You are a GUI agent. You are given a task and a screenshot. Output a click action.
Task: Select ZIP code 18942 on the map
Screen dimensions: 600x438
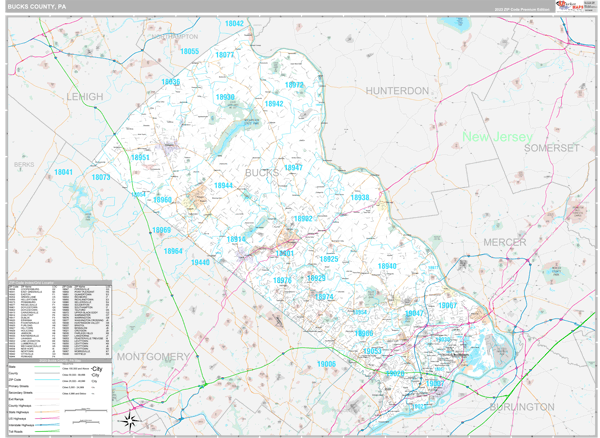[x=274, y=104]
